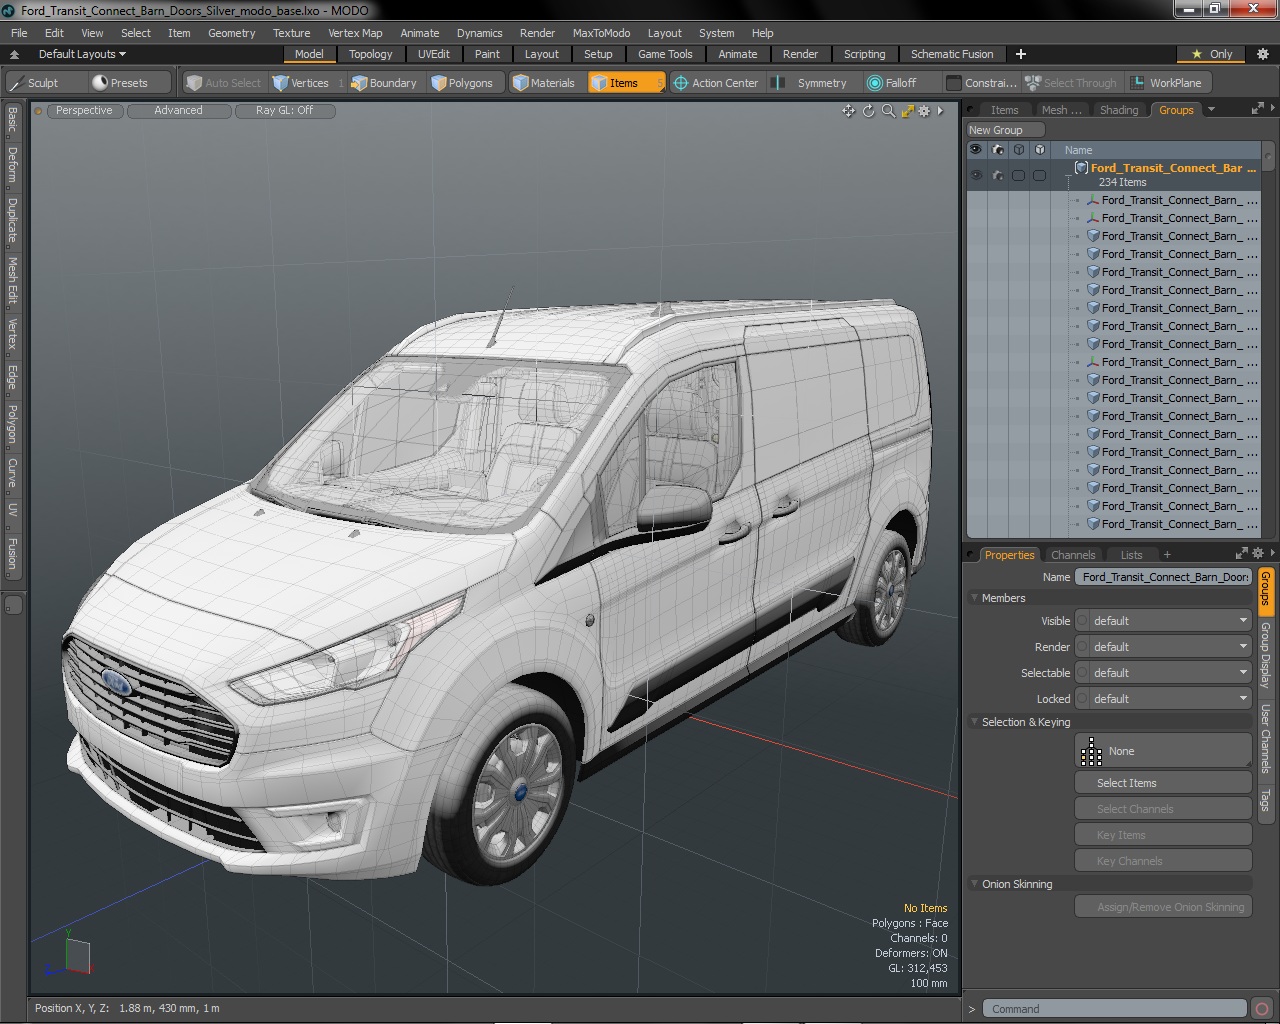Viewport: 1280px width, 1024px height.
Task: Click the Selection & Keying None figure icon
Action: pos(1091,751)
